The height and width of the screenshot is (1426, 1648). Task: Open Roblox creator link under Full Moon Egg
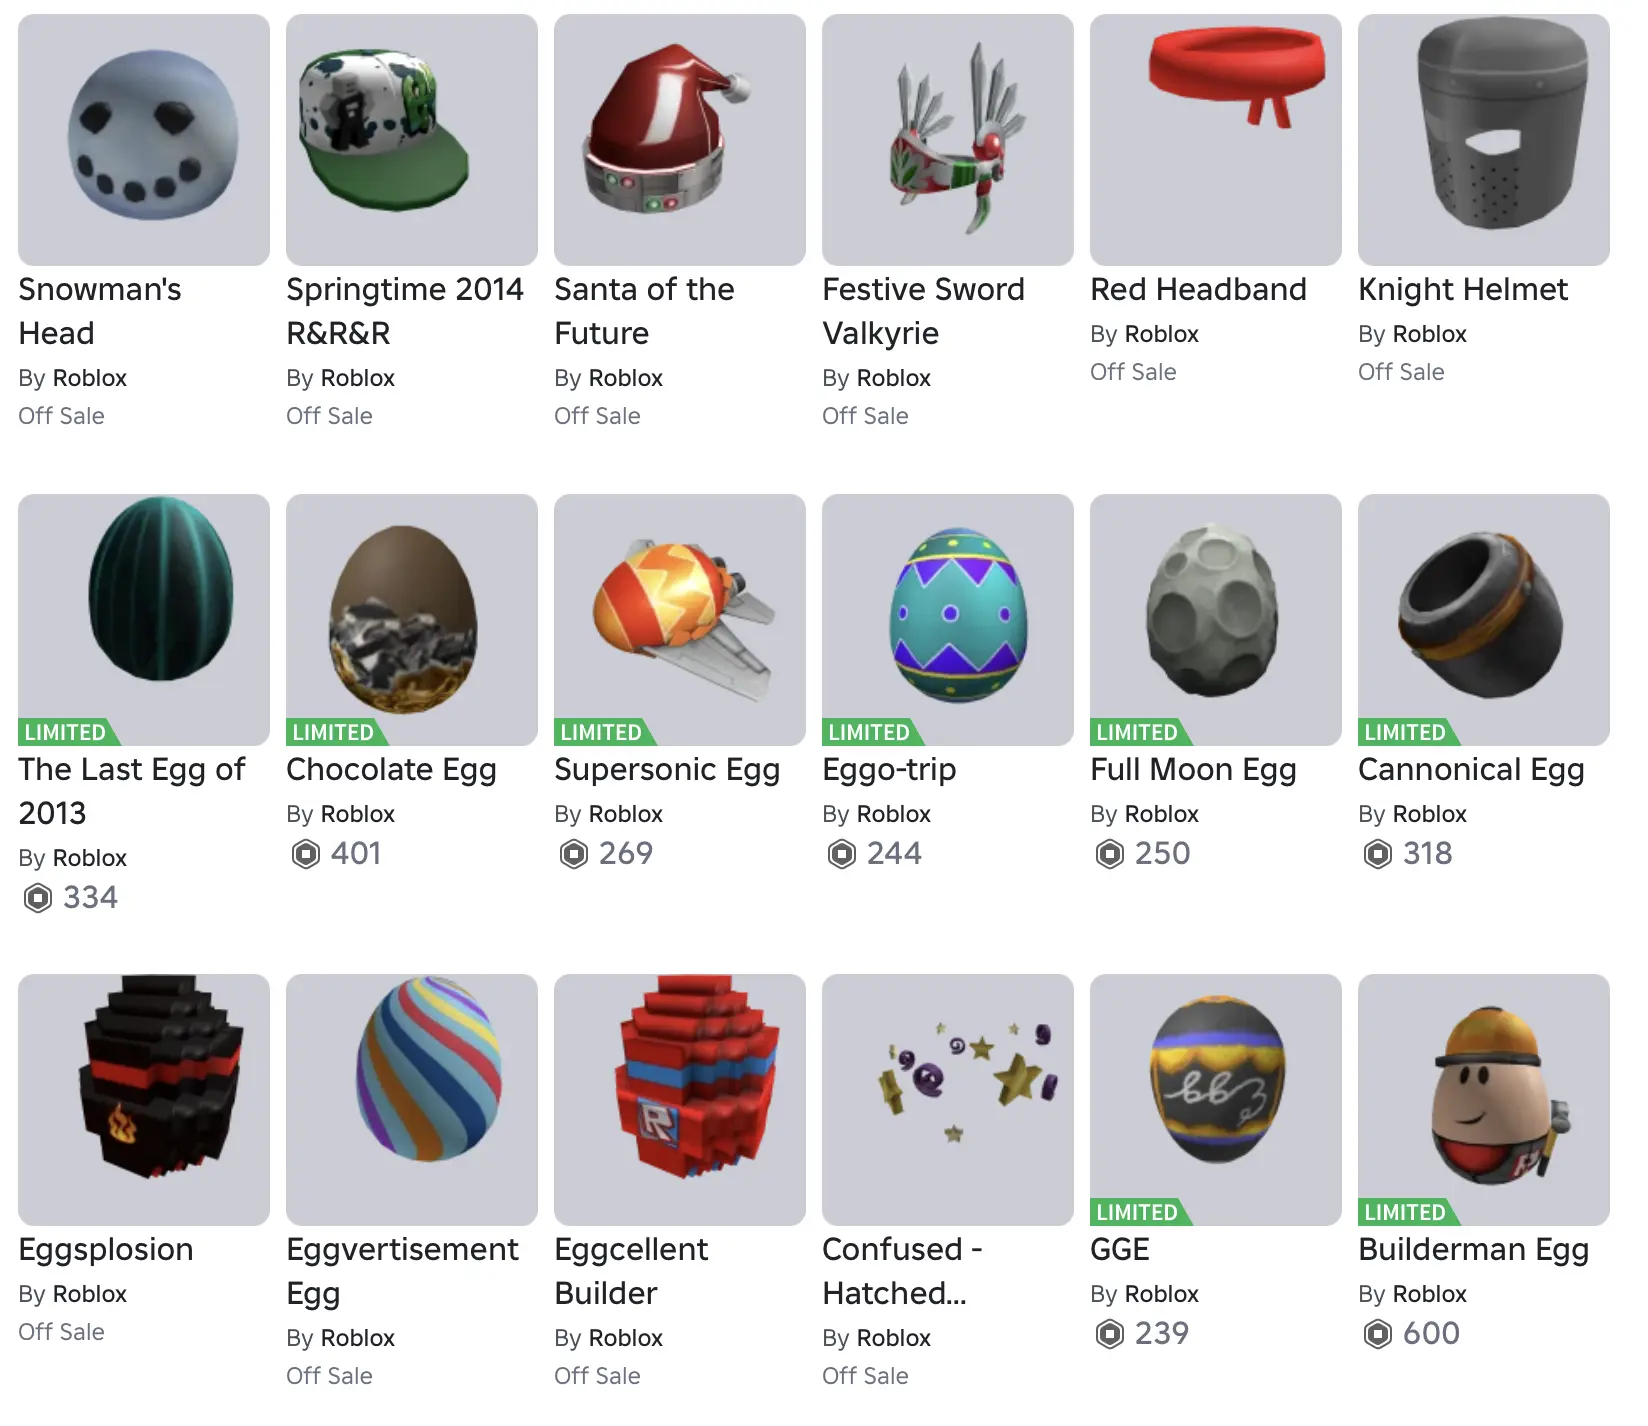tap(1160, 814)
